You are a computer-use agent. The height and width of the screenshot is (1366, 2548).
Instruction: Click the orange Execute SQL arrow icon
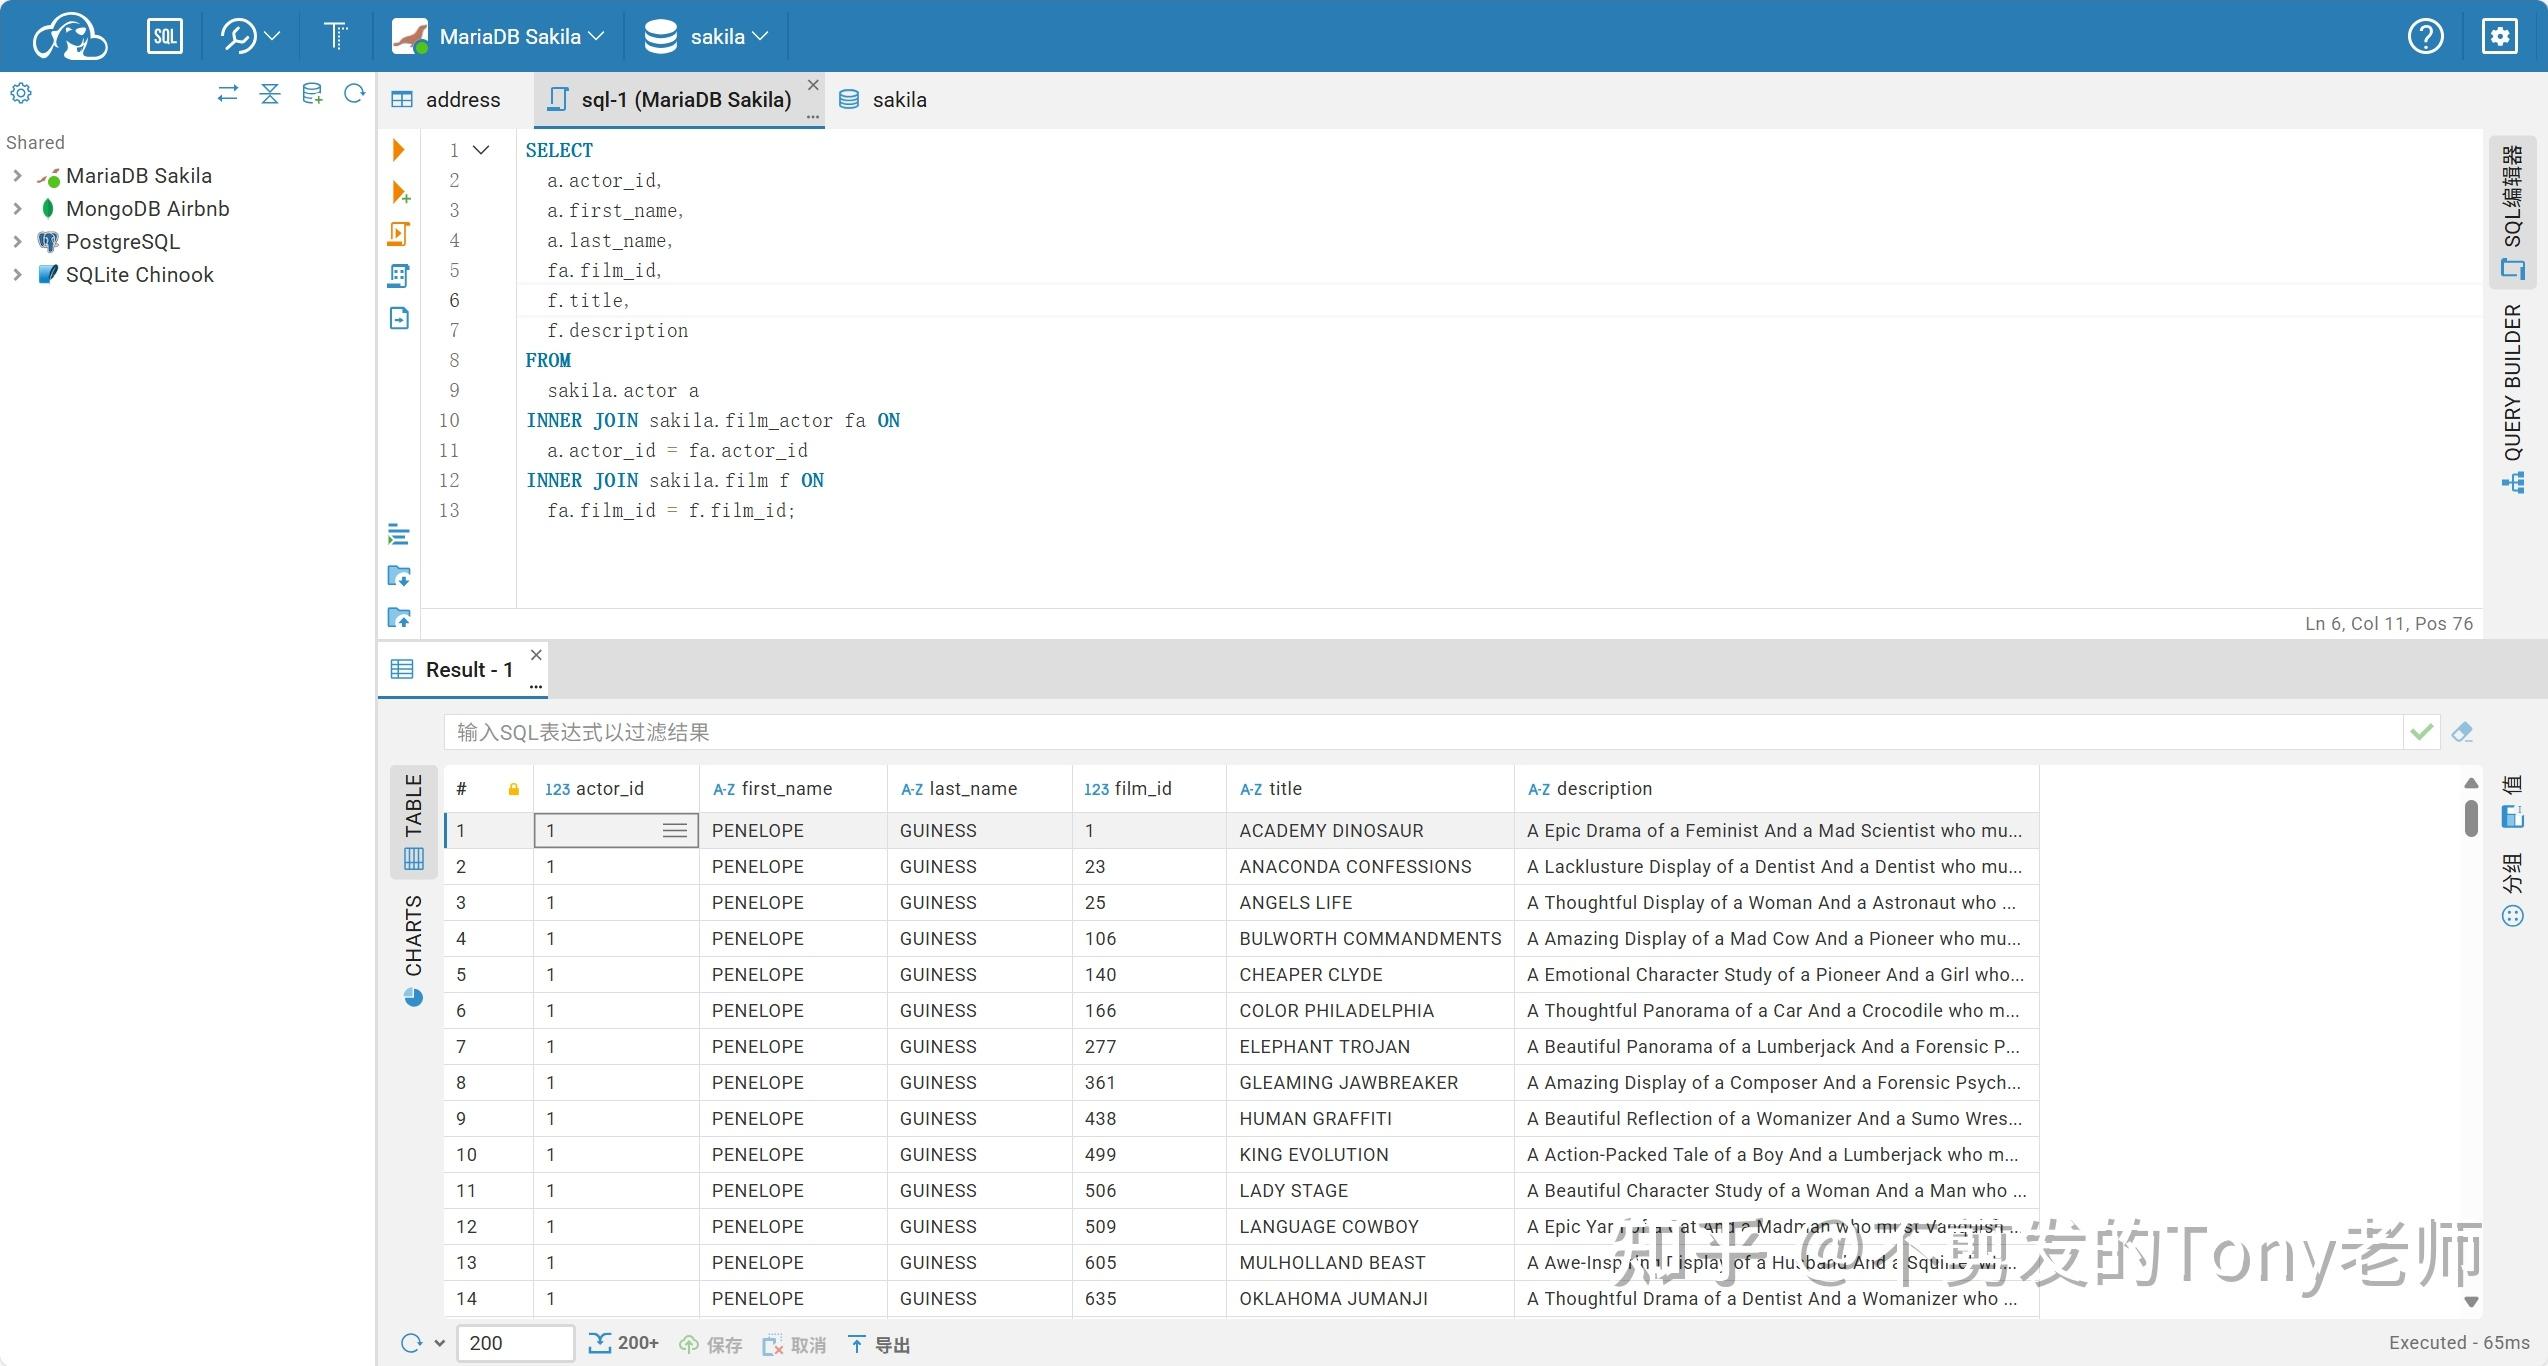(399, 150)
